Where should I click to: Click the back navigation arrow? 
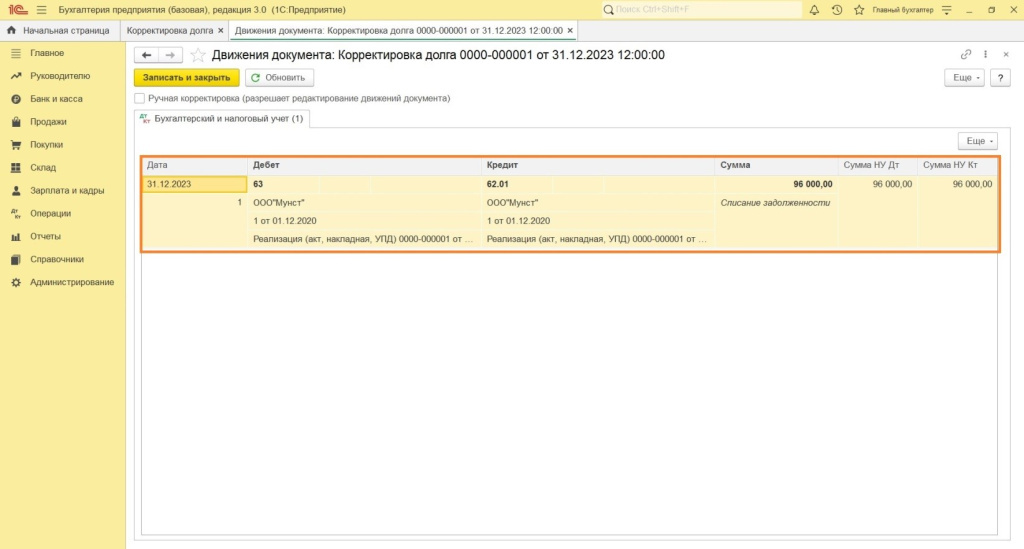pyautogui.click(x=147, y=55)
